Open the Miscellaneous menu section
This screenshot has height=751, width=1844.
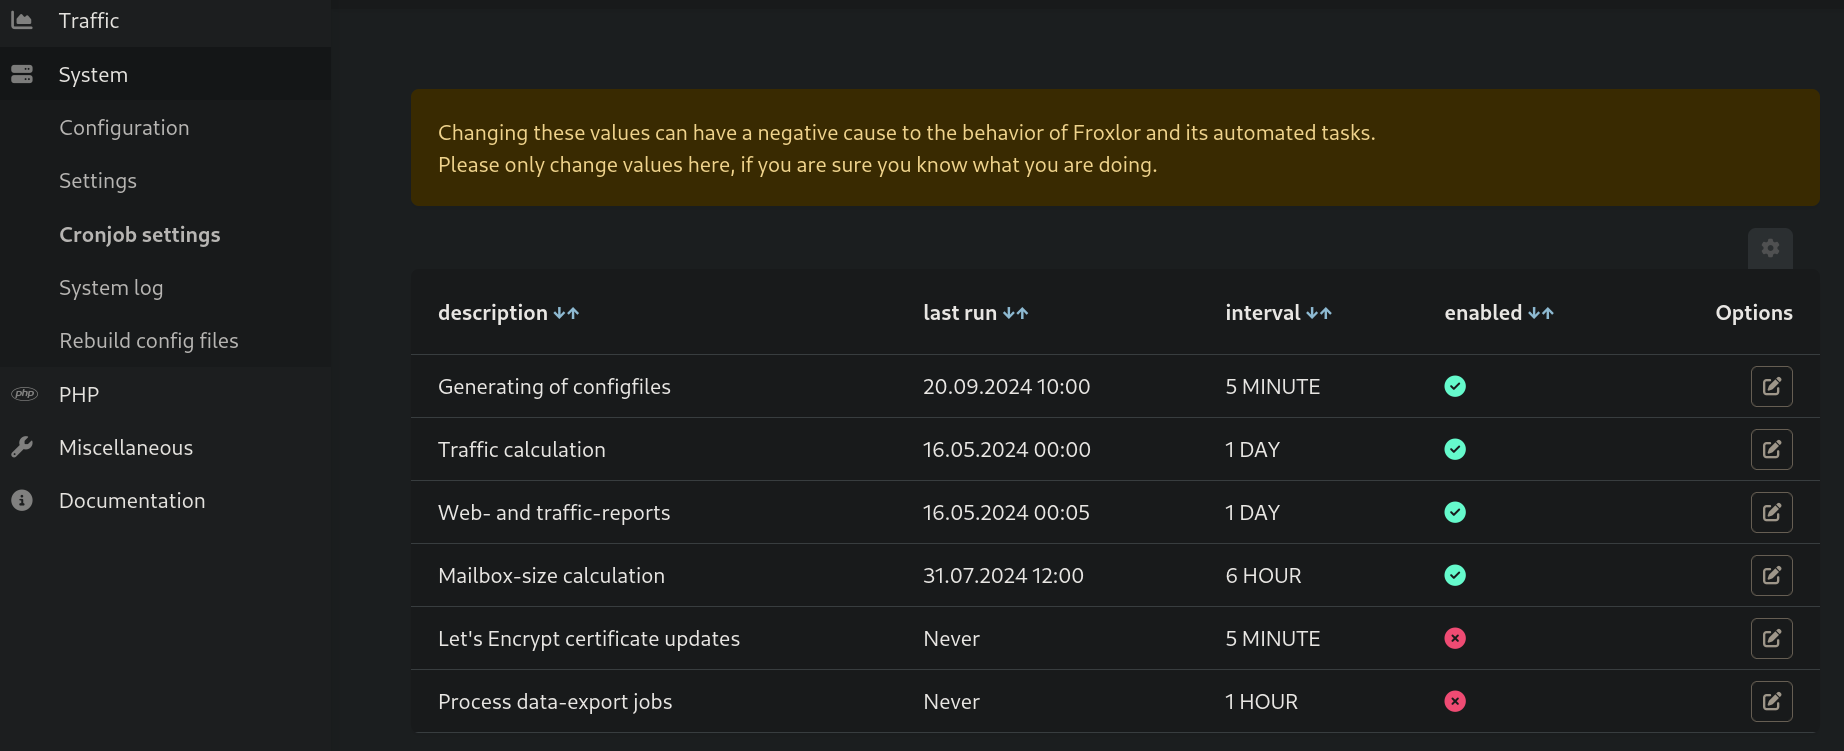tap(165, 447)
